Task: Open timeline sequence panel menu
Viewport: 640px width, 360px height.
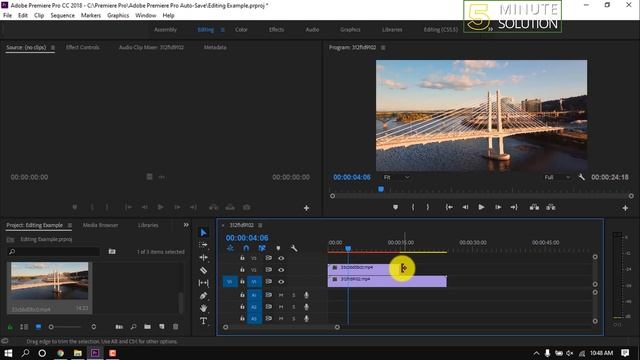Action: pyautogui.click(x=260, y=225)
